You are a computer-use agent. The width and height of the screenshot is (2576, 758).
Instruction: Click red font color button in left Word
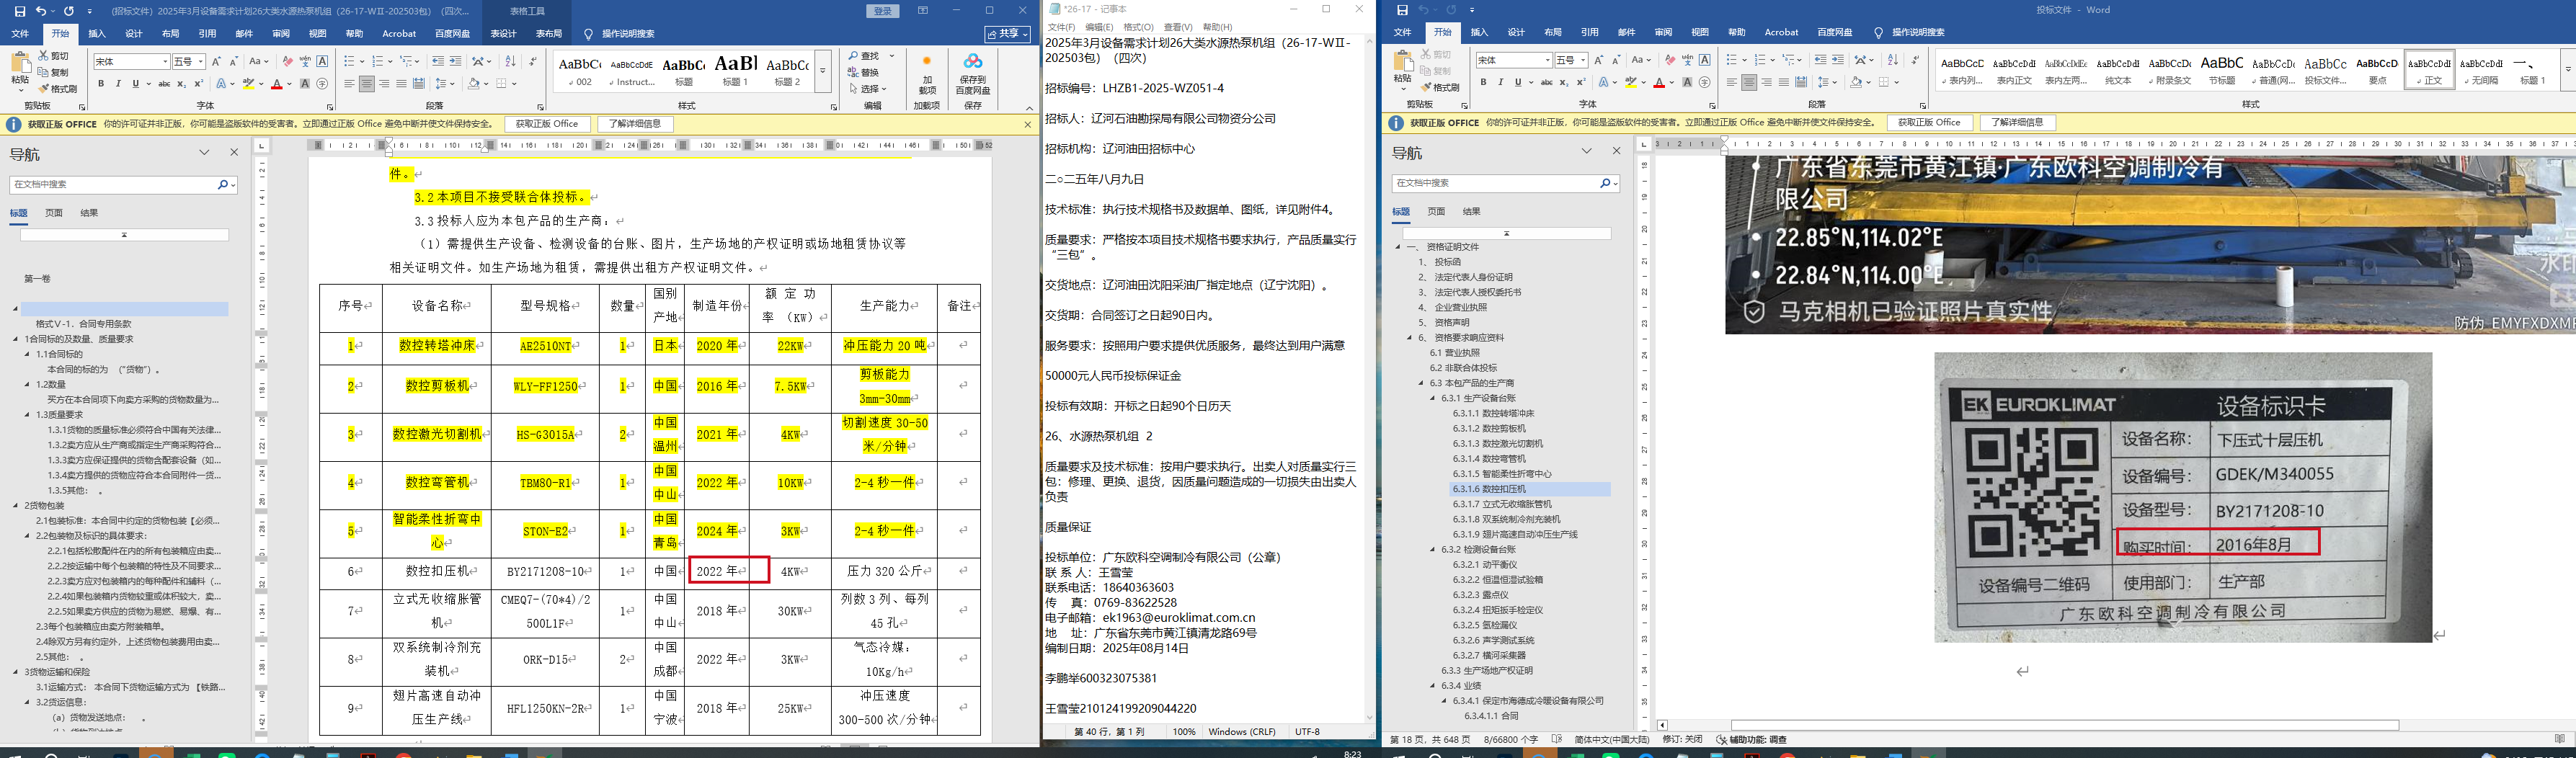(x=277, y=84)
